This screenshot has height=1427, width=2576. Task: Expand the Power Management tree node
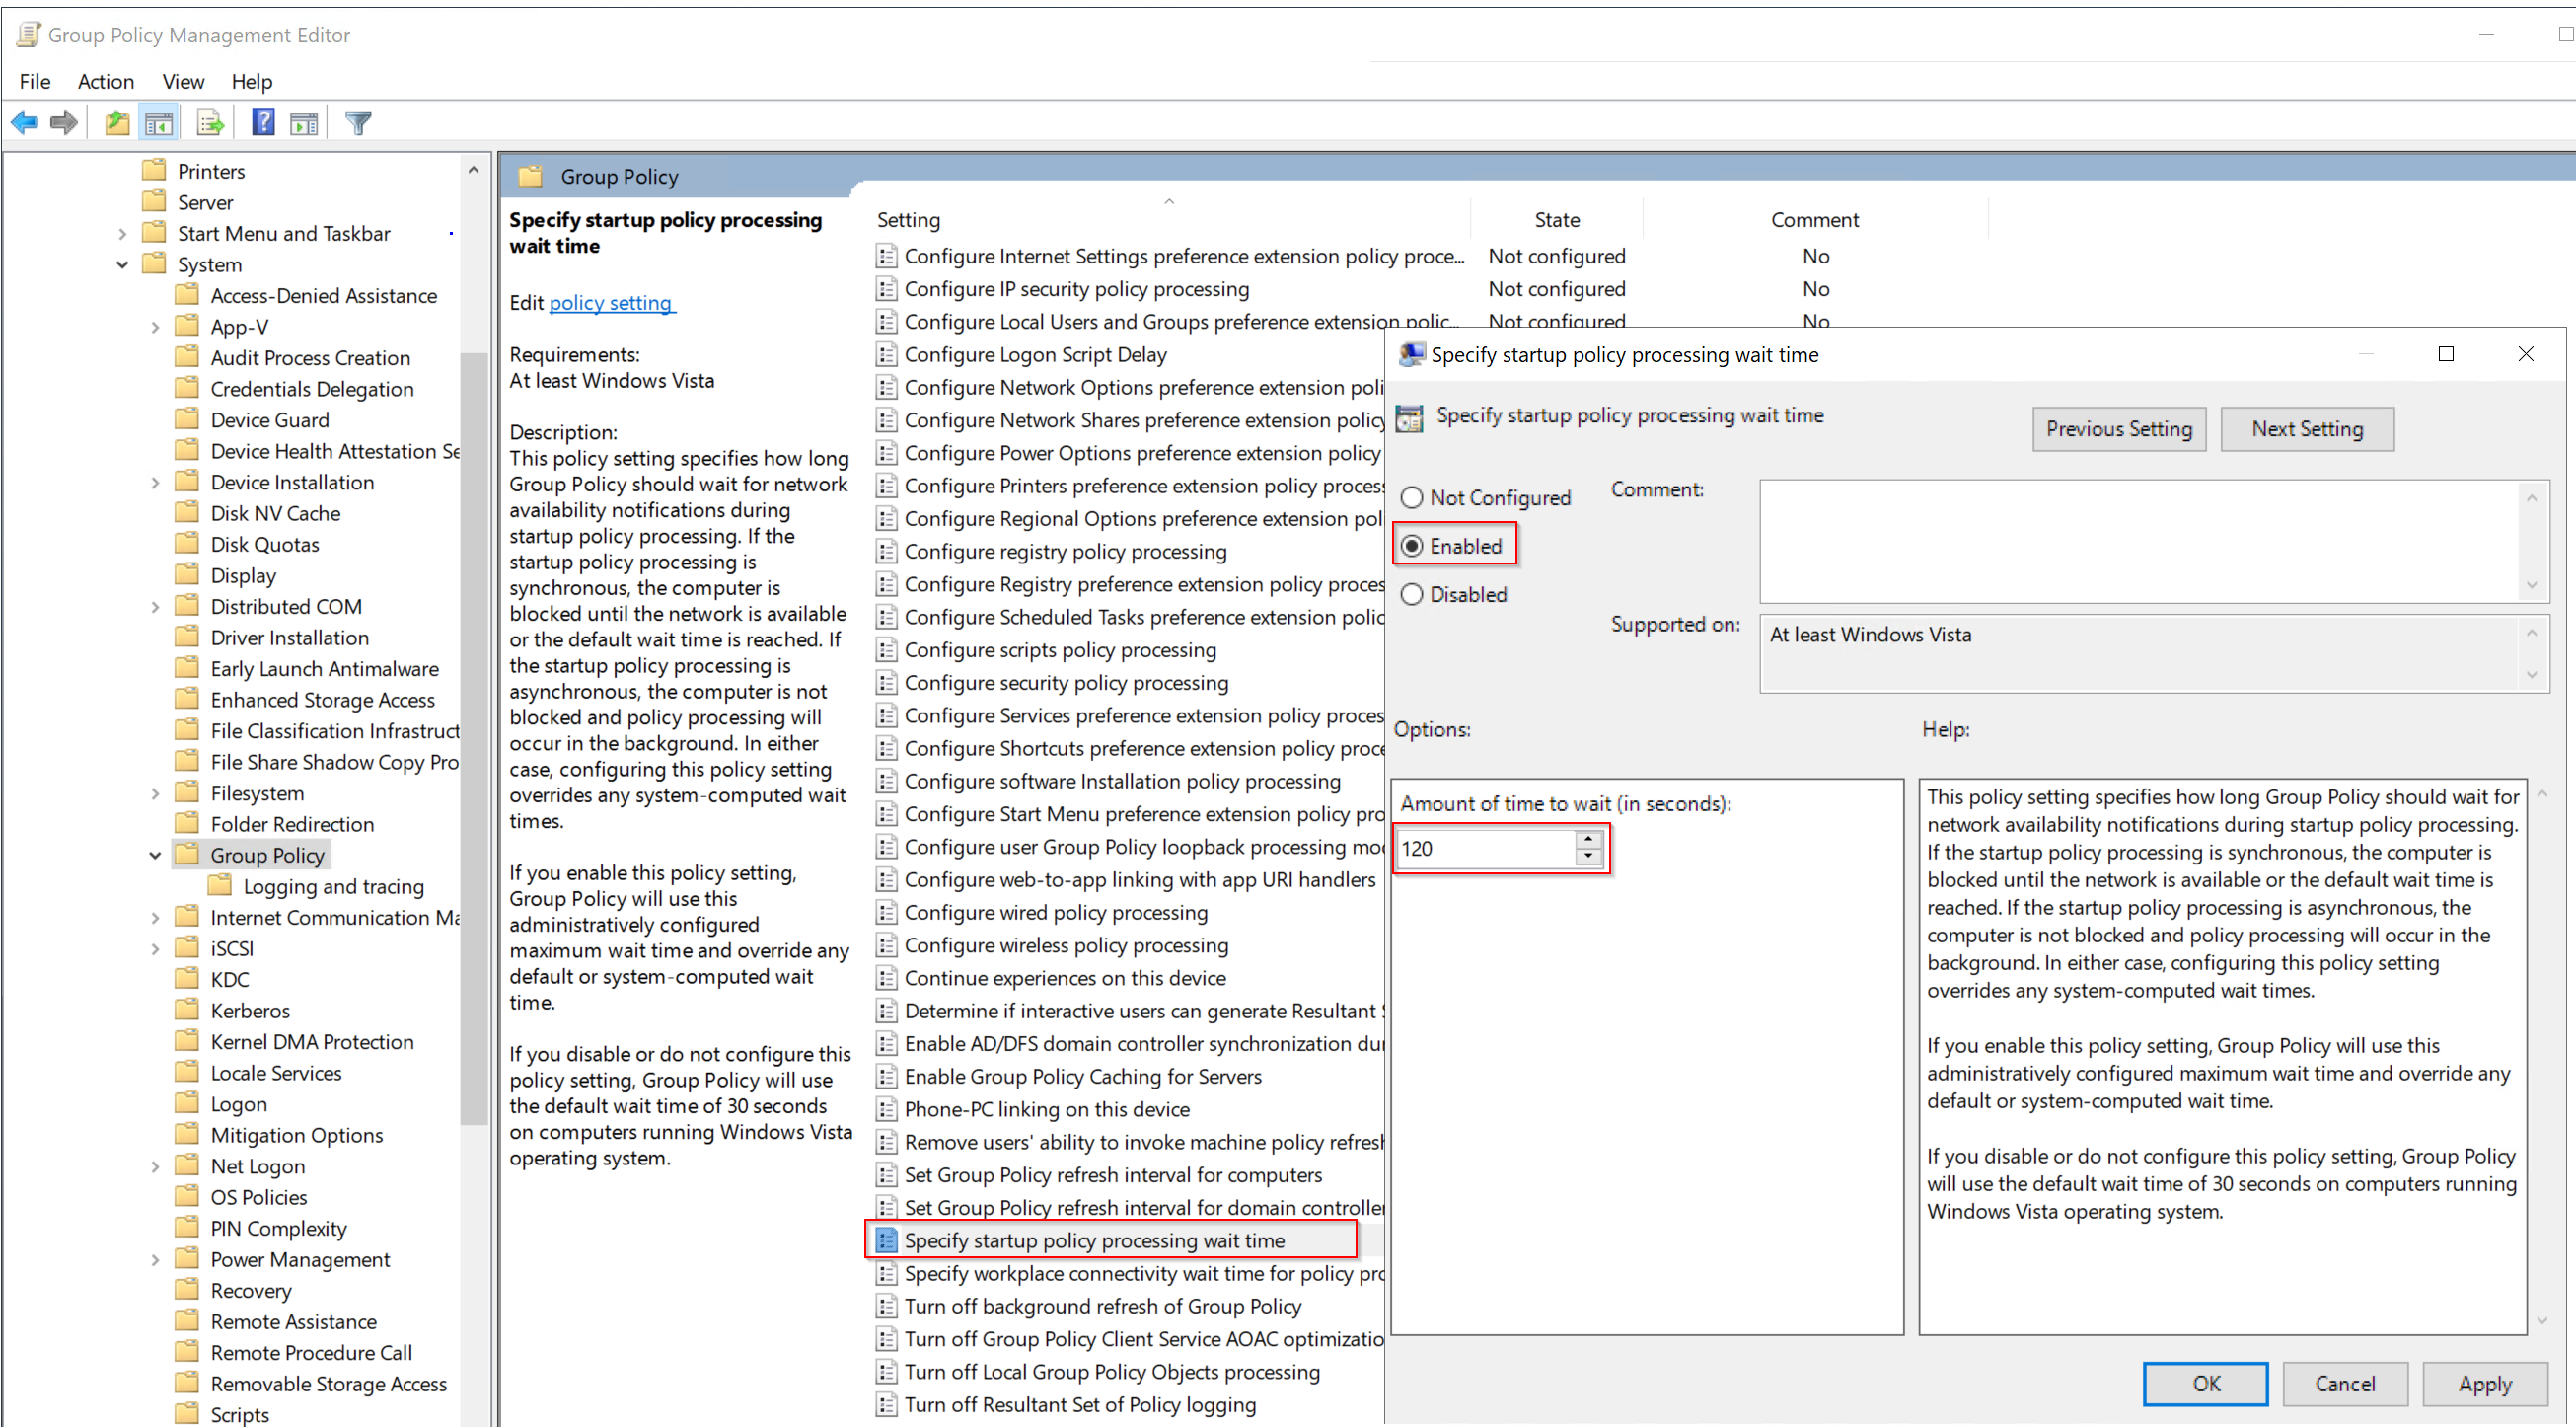(155, 1260)
